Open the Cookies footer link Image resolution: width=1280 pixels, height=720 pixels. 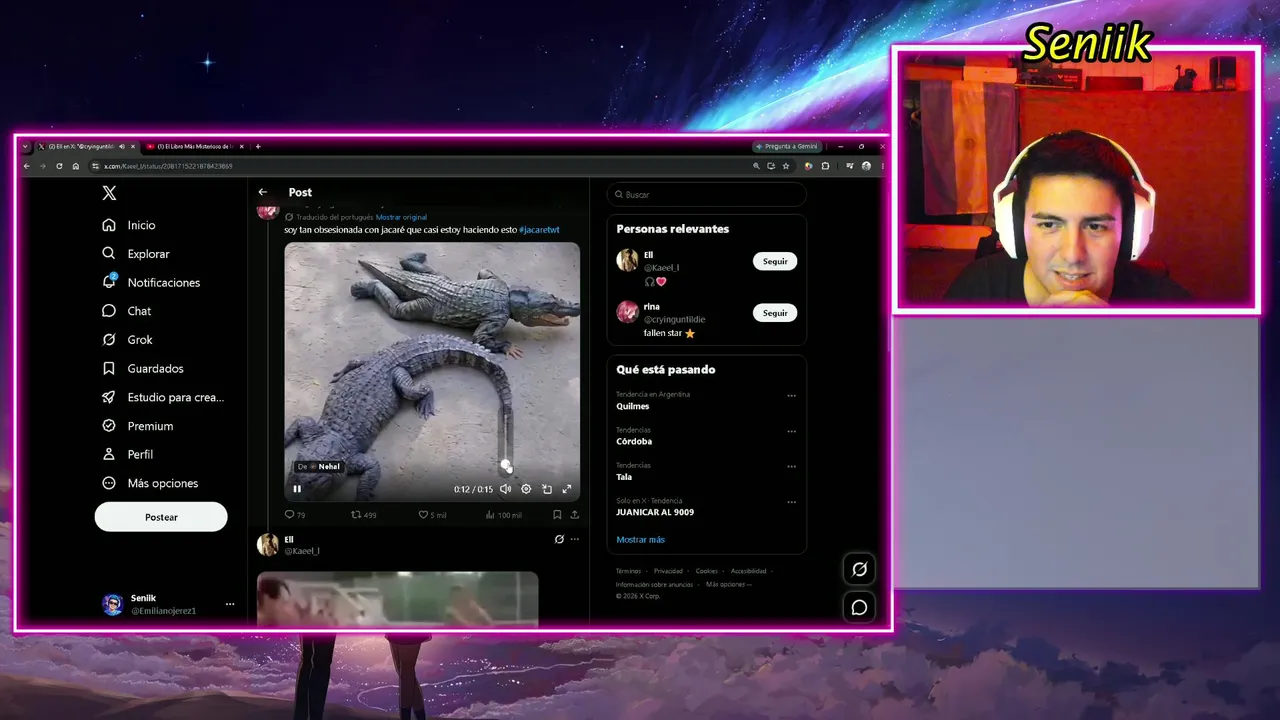click(x=706, y=571)
